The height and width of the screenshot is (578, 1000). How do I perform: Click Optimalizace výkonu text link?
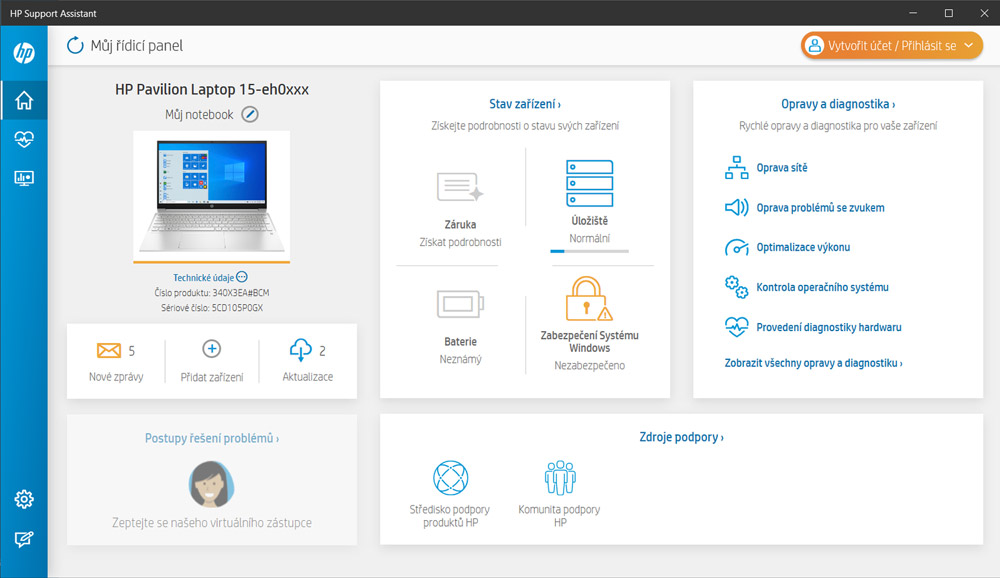pyautogui.click(x=803, y=248)
